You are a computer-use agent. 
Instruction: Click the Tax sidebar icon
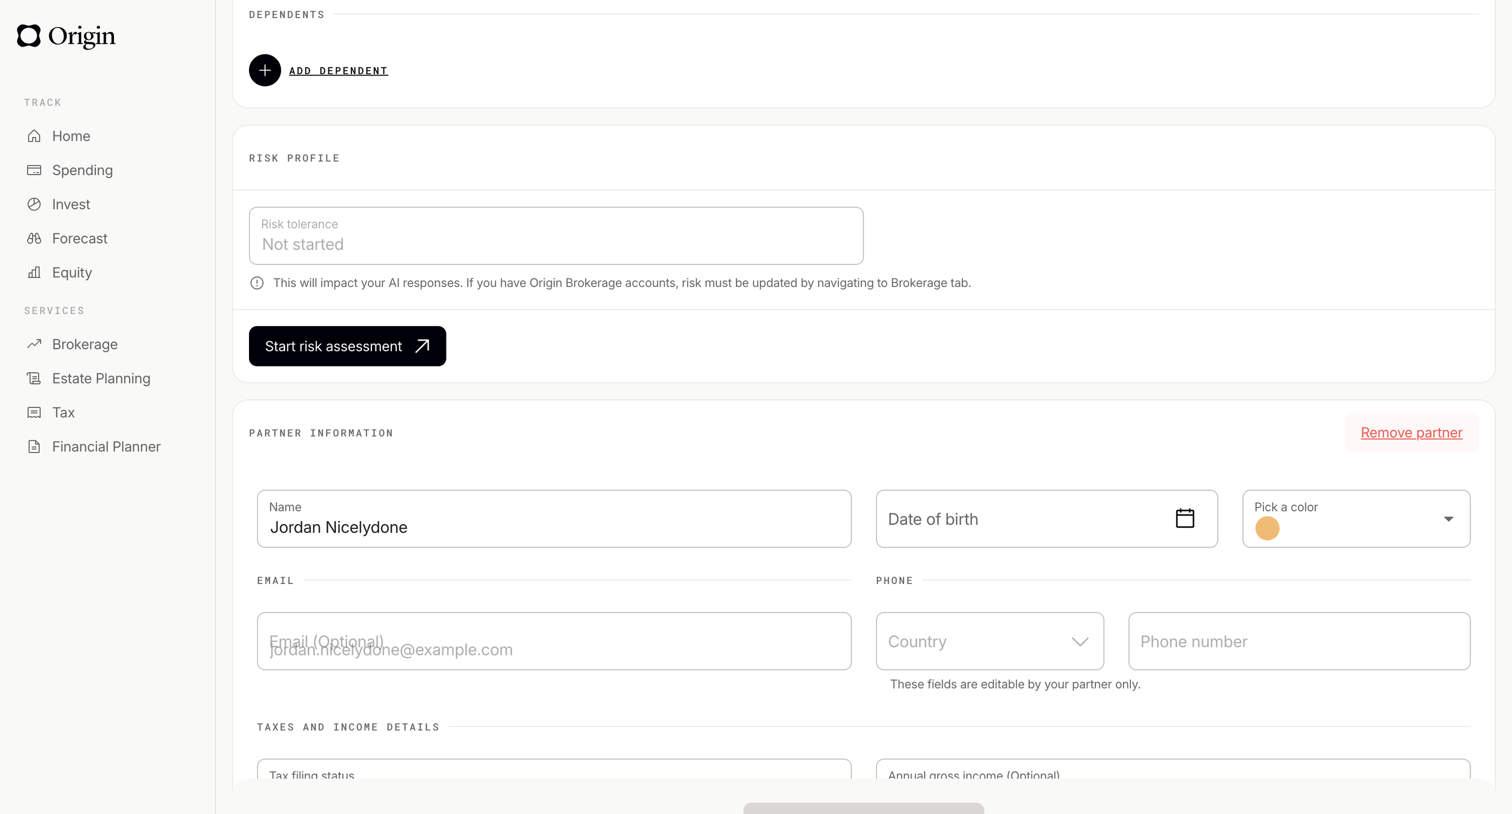[34, 412]
